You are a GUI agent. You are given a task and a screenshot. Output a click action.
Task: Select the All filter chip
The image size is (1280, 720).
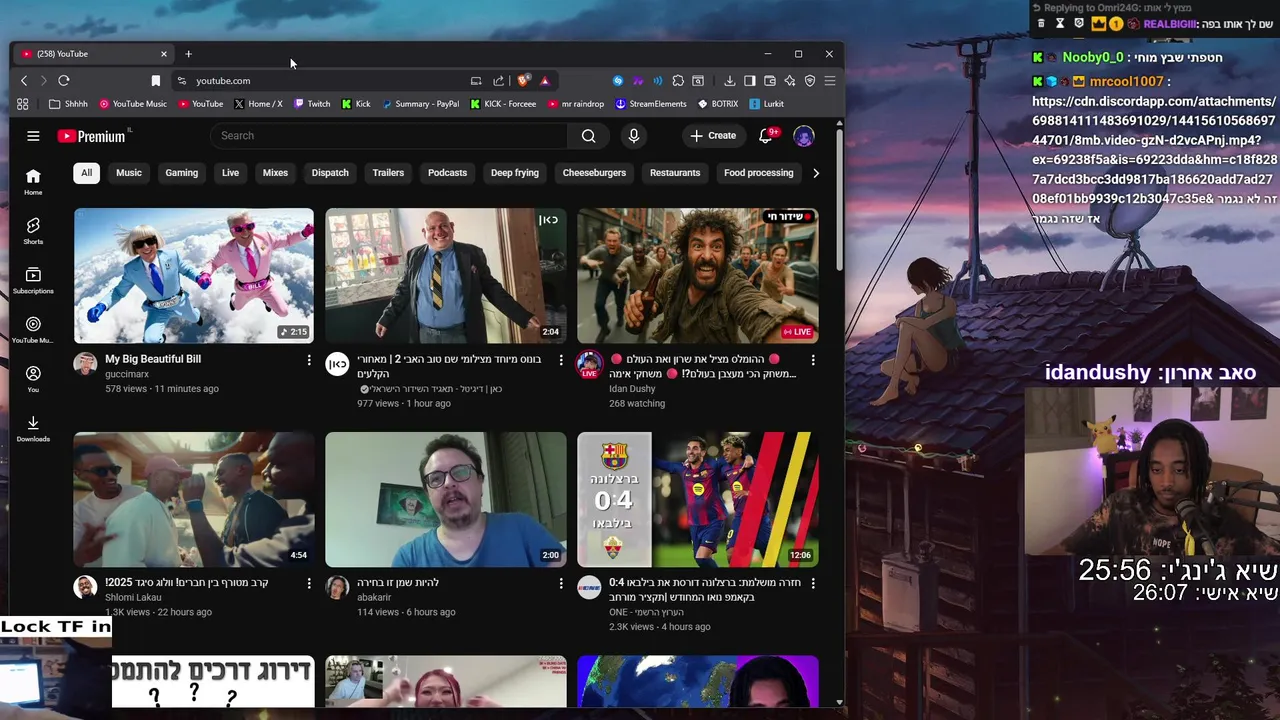(x=87, y=173)
